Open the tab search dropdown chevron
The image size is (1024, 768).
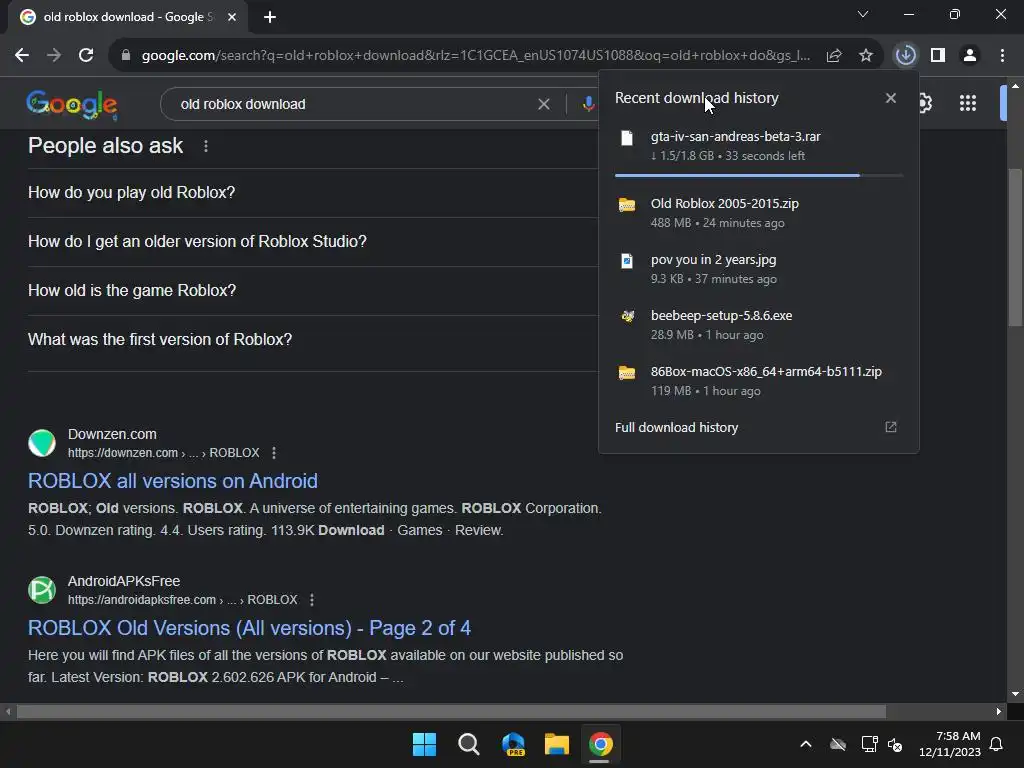[863, 14]
